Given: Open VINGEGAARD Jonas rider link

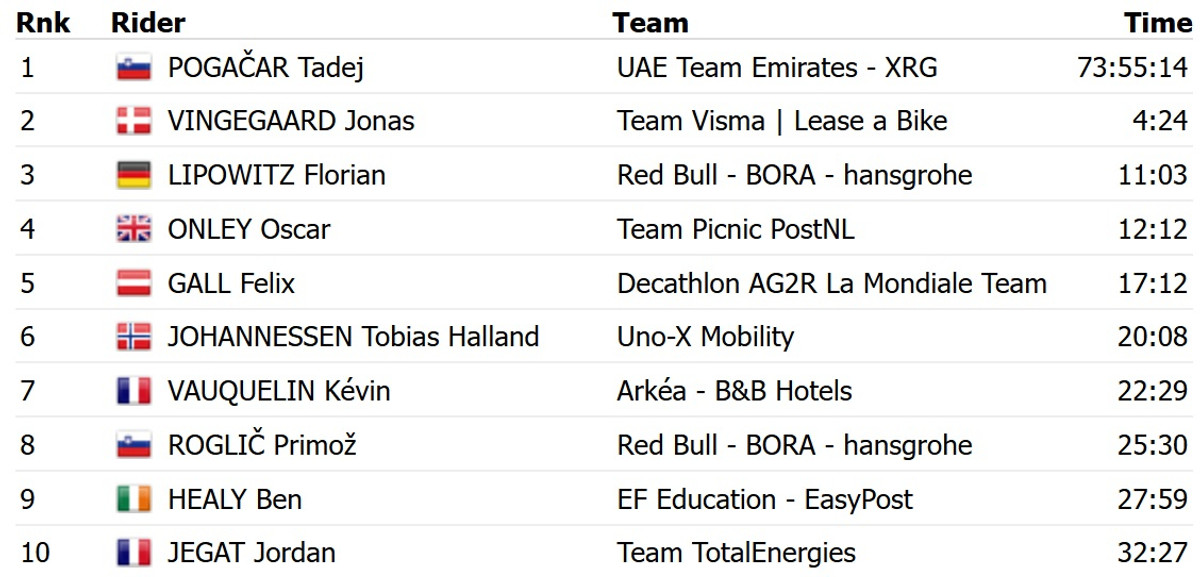Looking at the screenshot, I should pos(290,122).
